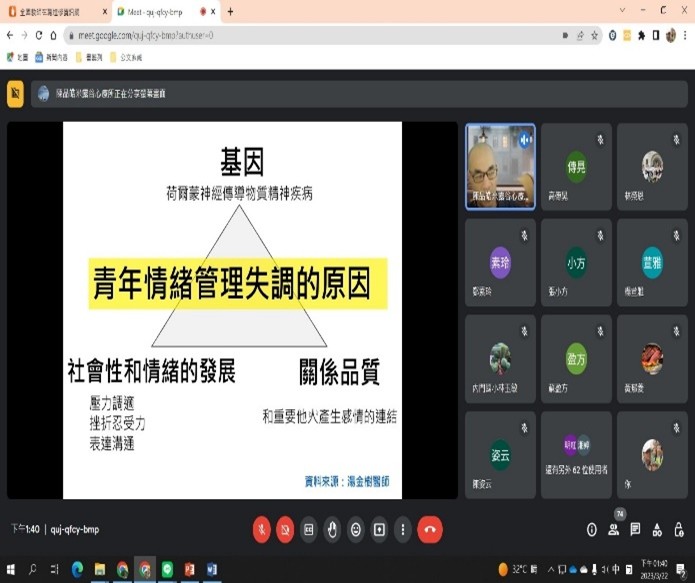The width and height of the screenshot is (695, 583).
Task: Open Windows notification center
Action: click(x=680, y=569)
